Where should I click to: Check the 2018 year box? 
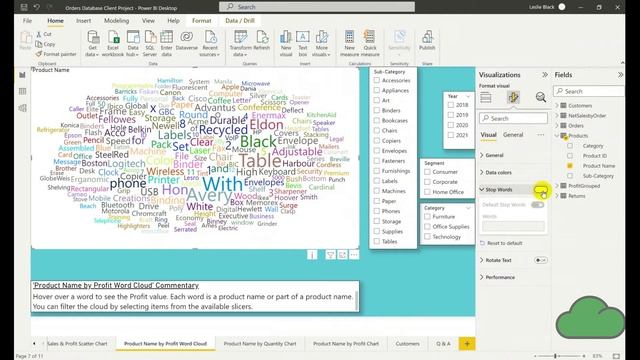pyautogui.click(x=451, y=105)
